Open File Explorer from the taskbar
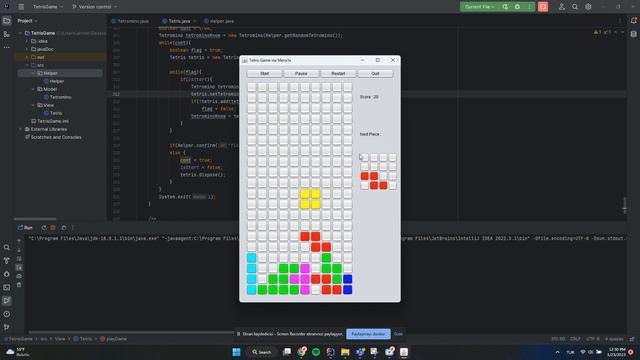 345,352
